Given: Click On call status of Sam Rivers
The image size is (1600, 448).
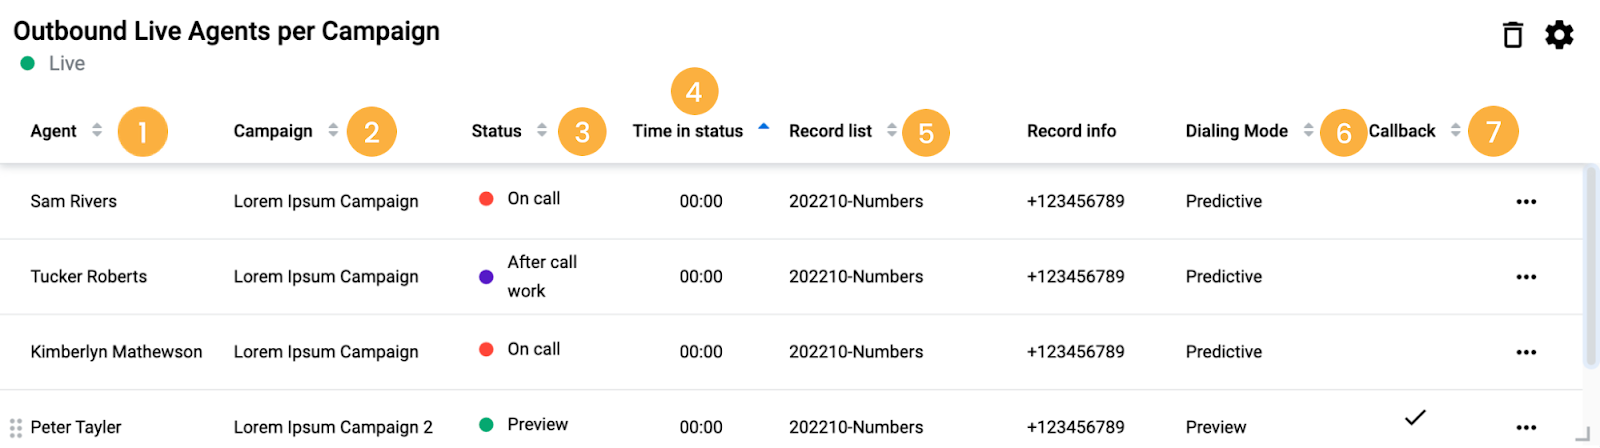Looking at the screenshot, I should pyautogui.click(x=533, y=198).
